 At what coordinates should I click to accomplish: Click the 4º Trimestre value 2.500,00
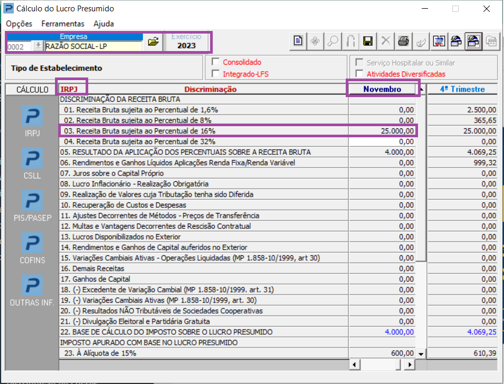point(482,110)
